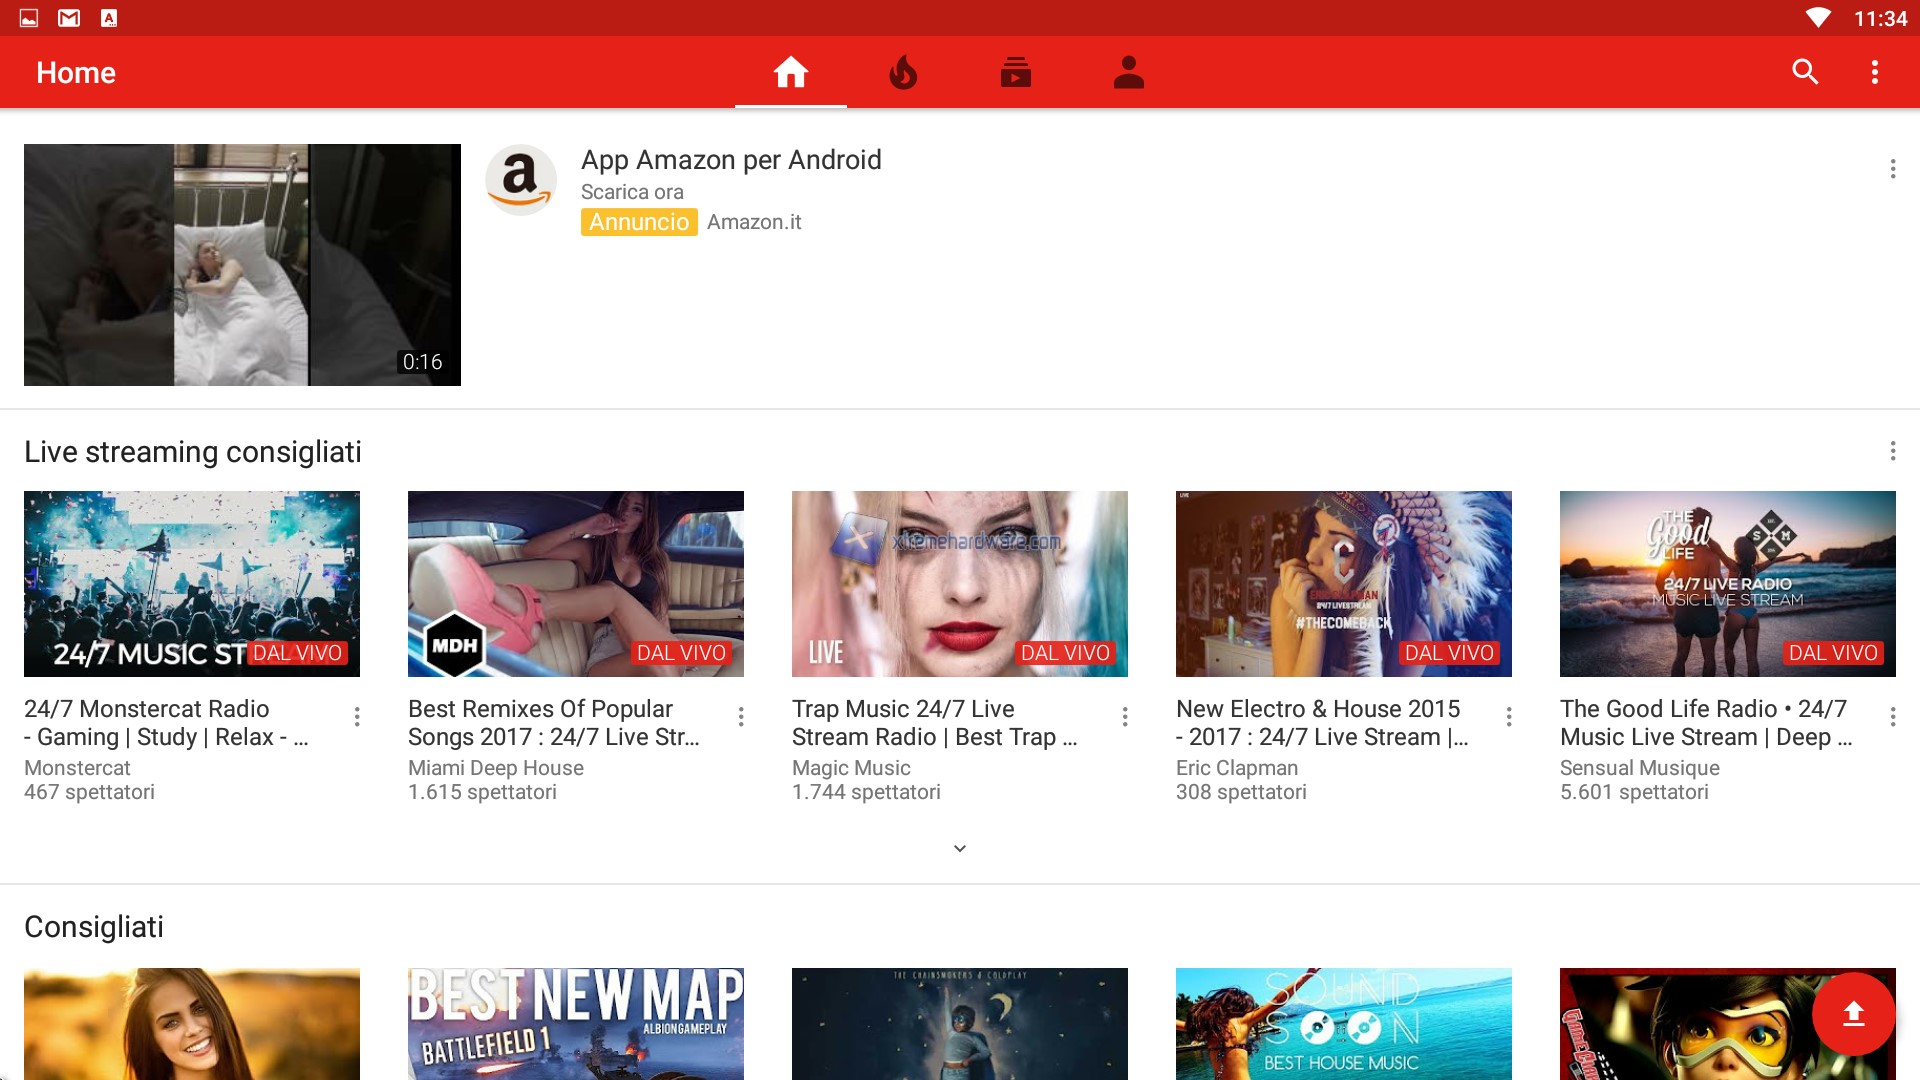Open the Battlefield 1 Best New Map video
Screen dimensions: 1920x1080
(x=575, y=1023)
